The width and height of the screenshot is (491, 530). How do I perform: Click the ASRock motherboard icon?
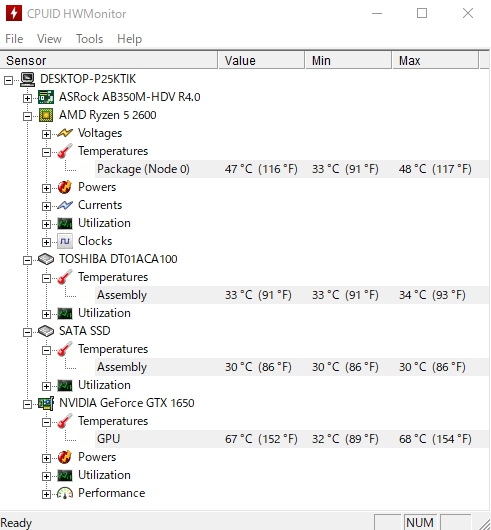coord(46,97)
